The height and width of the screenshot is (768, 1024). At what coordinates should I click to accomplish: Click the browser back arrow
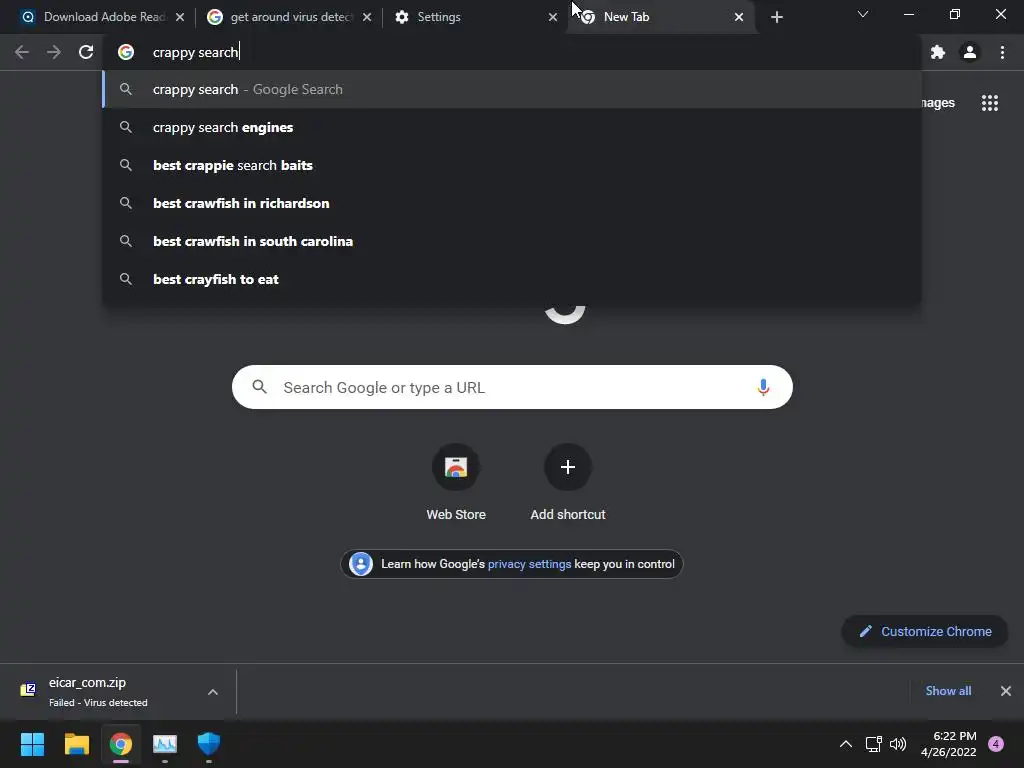[x=22, y=52]
